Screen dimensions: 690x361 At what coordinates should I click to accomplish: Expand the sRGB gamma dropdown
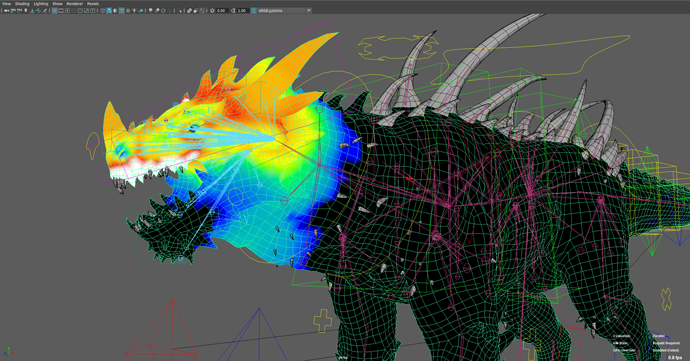pos(285,10)
